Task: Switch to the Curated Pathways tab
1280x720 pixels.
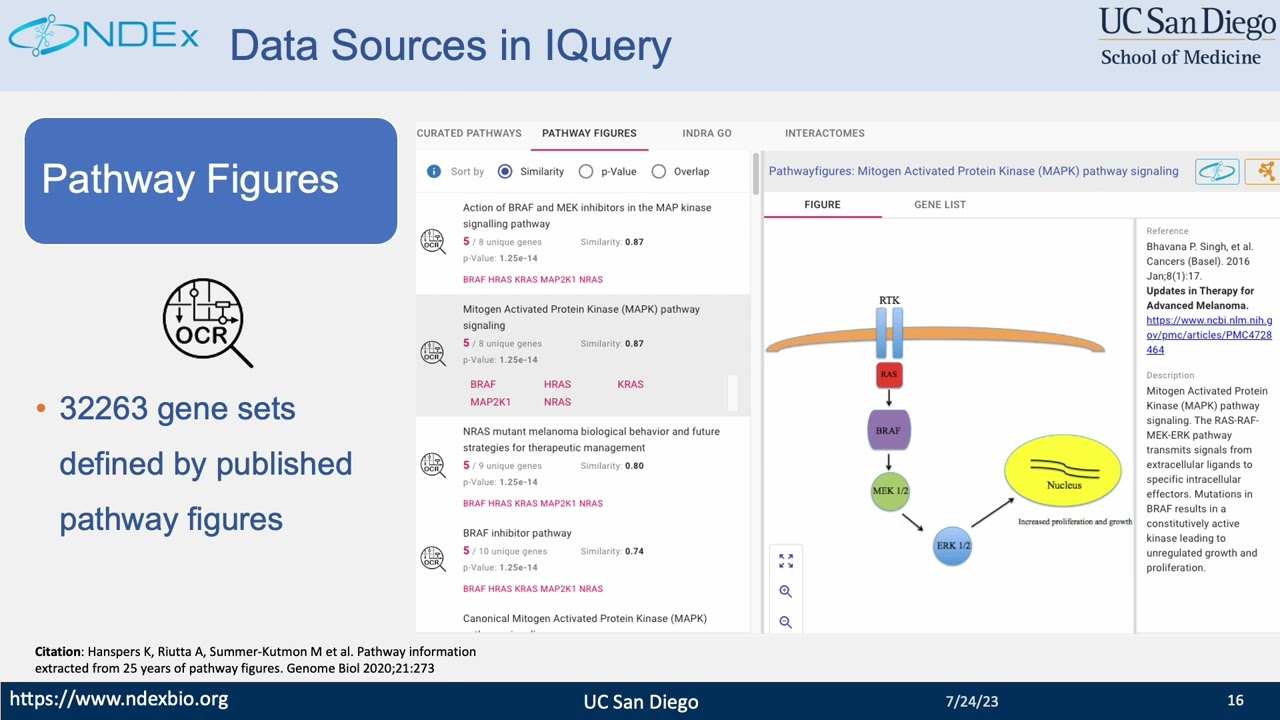Action: [469, 133]
